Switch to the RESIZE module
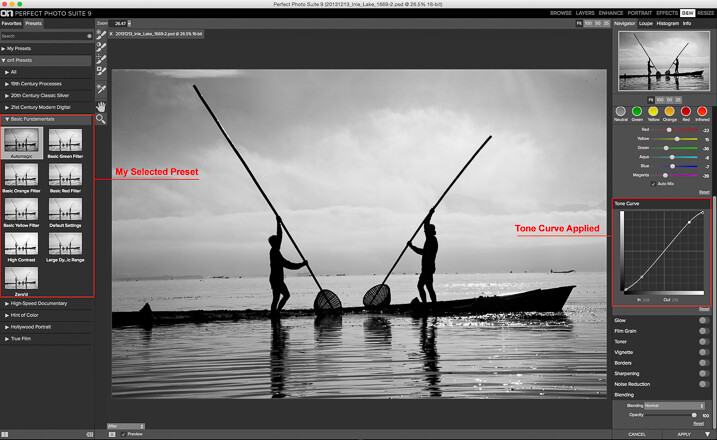The height and width of the screenshot is (440, 717). pos(706,13)
